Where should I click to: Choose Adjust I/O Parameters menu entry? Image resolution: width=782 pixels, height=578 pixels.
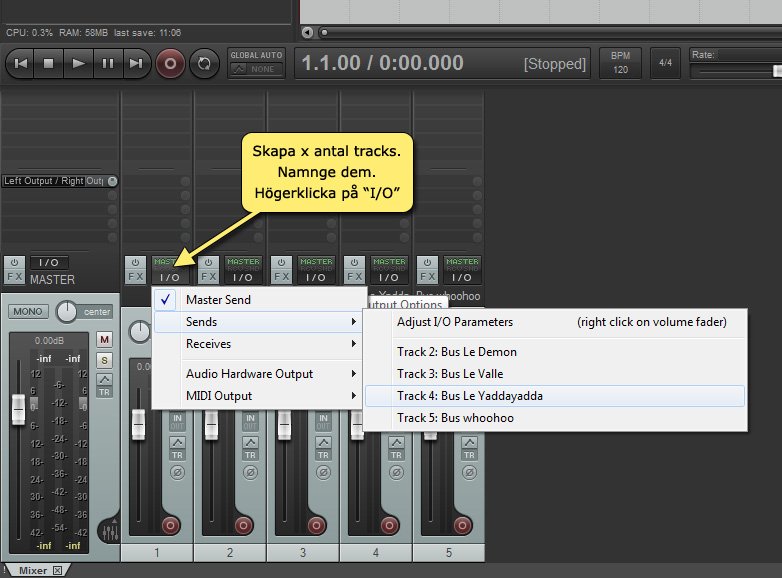coord(555,322)
